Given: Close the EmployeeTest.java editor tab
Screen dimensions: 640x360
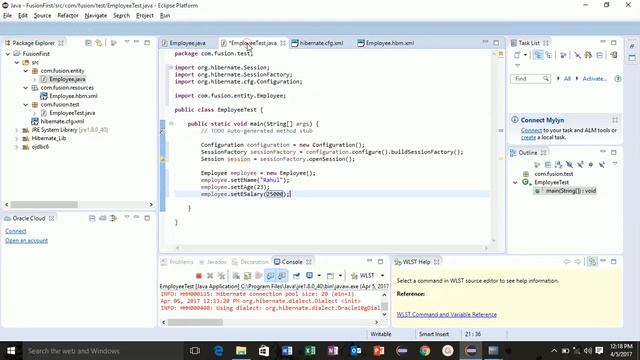Looking at the screenshot, I should click(x=283, y=43).
